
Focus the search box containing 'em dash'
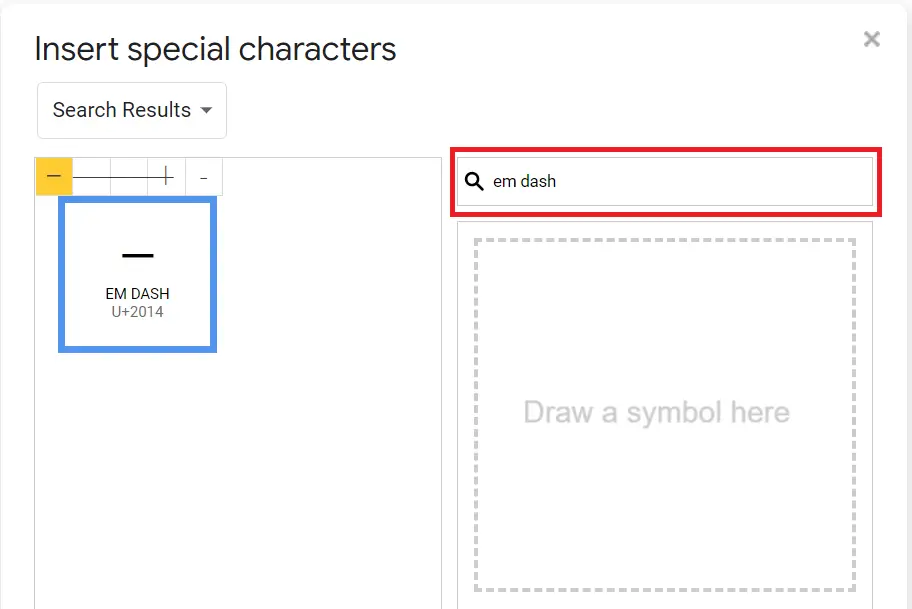tap(665, 181)
